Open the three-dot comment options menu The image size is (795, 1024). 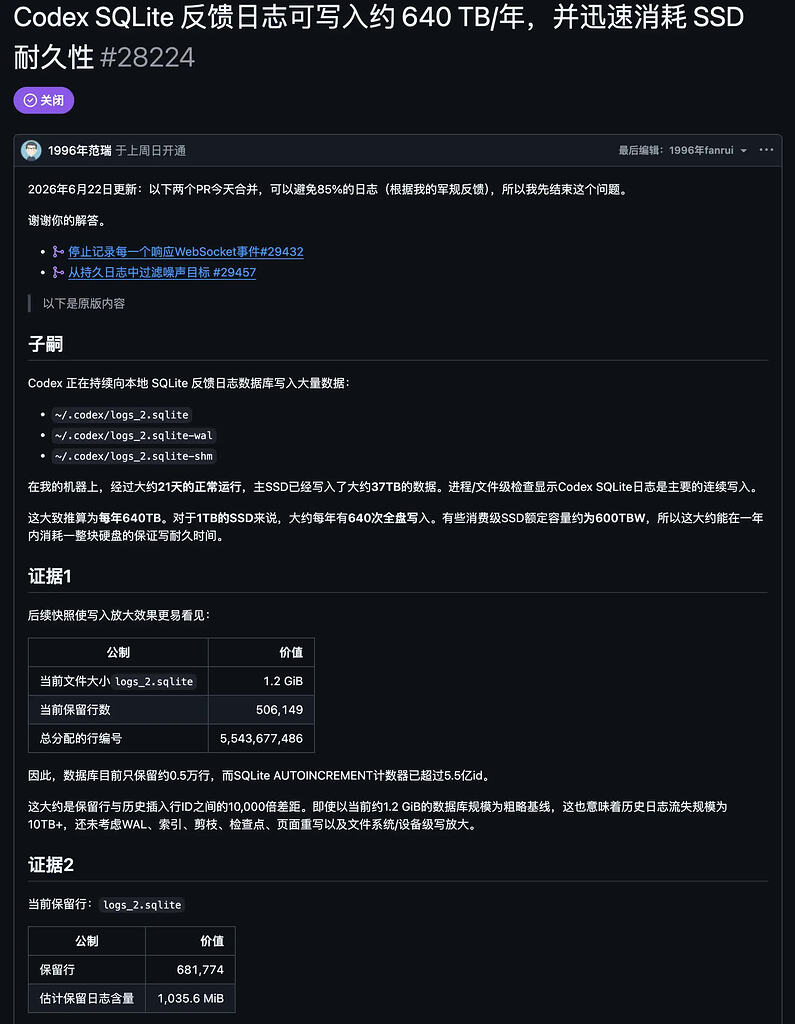(766, 150)
